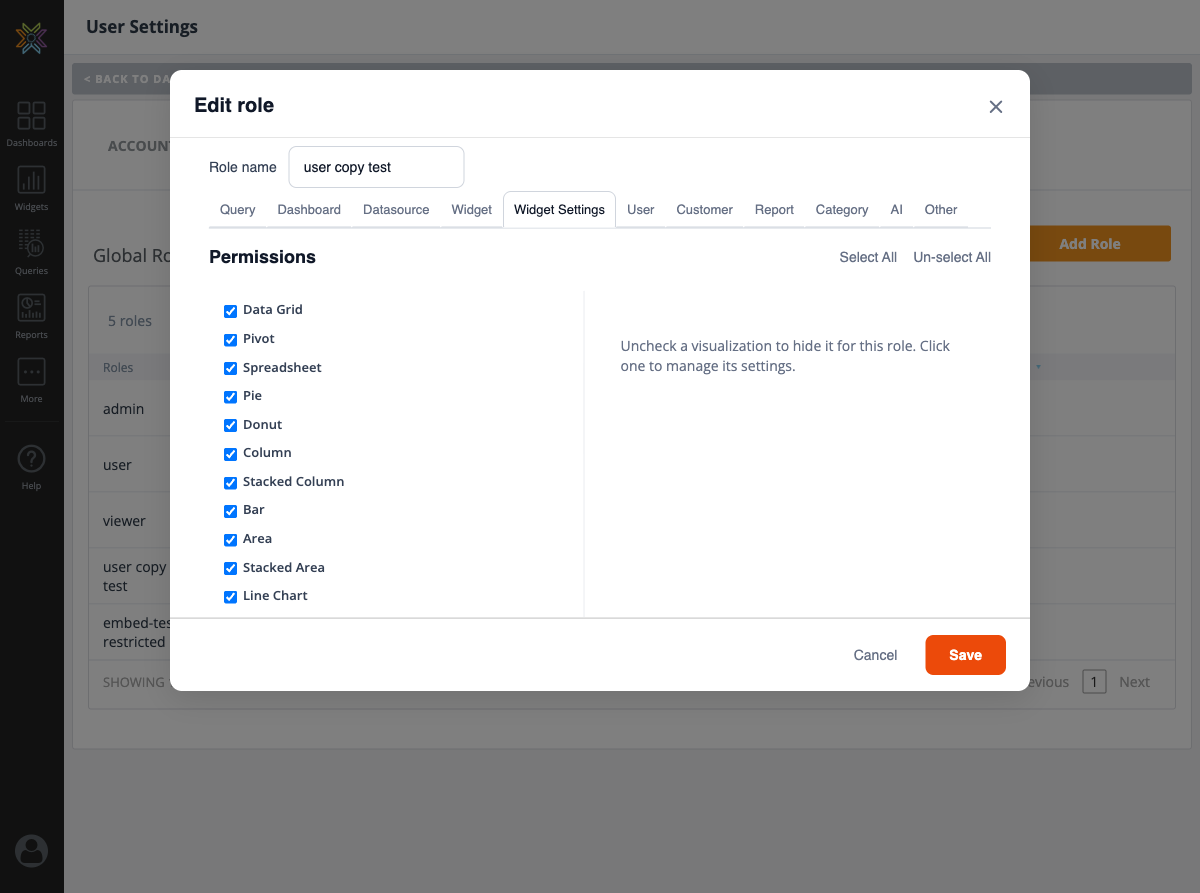Click the Cancel button
This screenshot has height=893, width=1200.
(x=875, y=655)
